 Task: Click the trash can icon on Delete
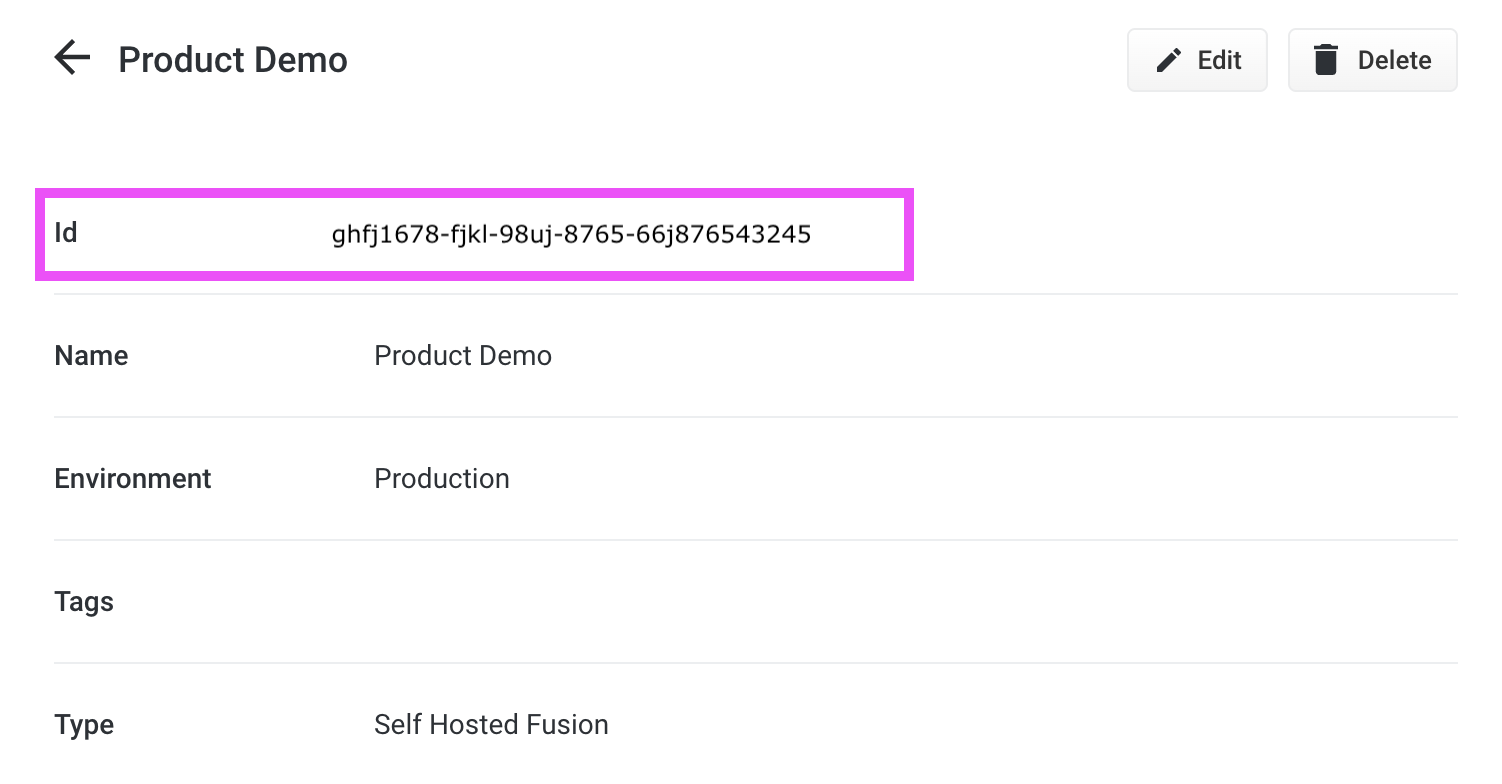pos(1325,60)
